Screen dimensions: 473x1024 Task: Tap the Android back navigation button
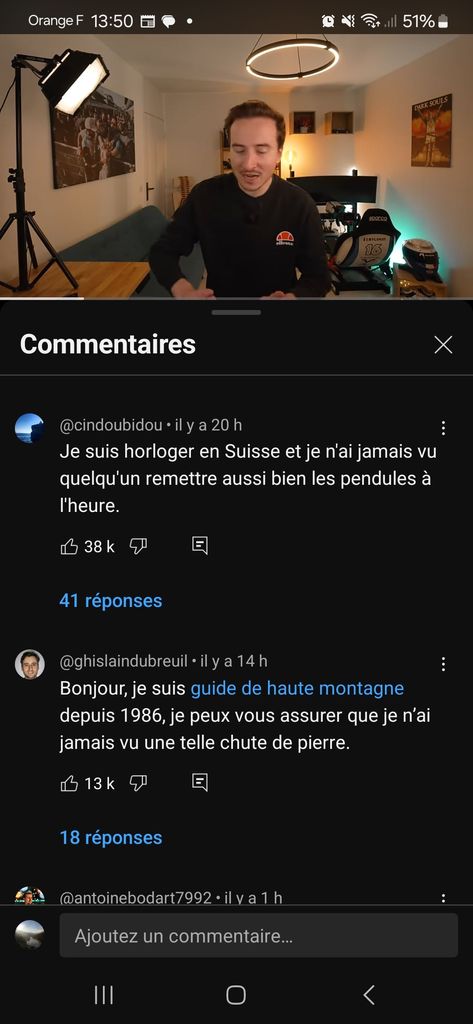click(x=368, y=995)
